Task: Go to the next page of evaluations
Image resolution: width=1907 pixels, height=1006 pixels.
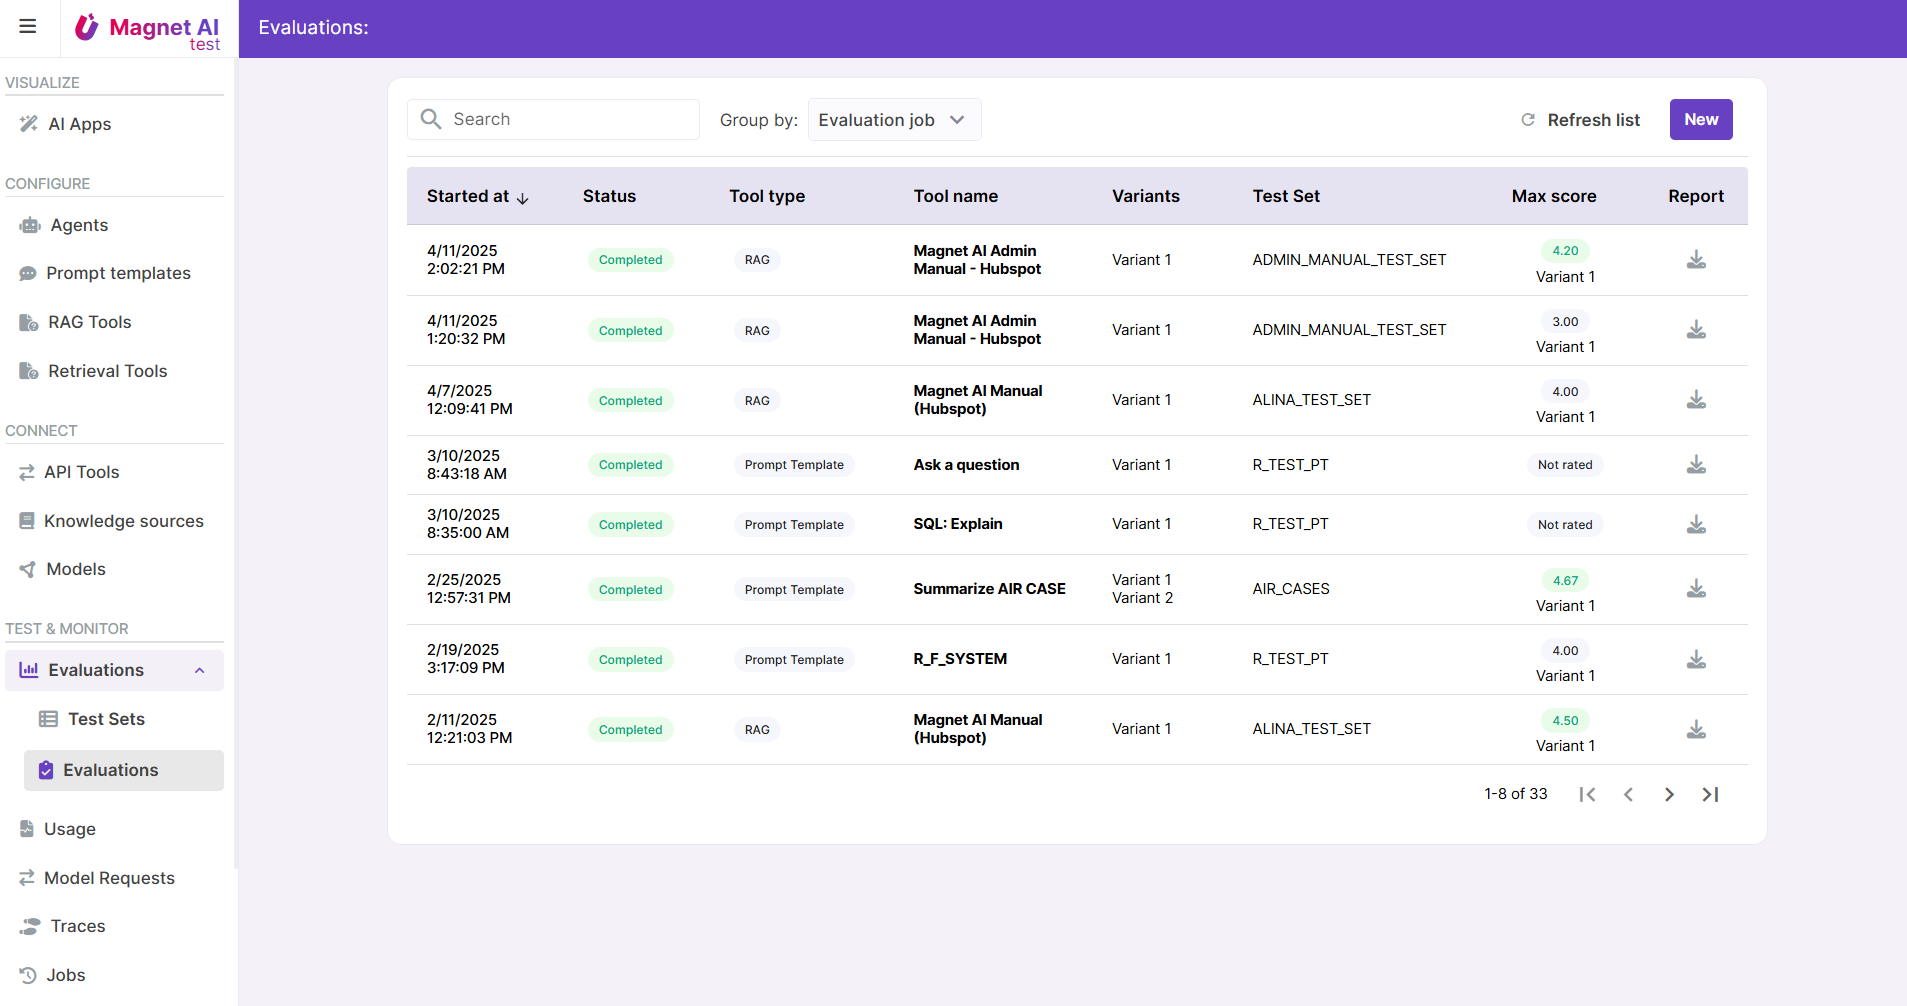Action: (1669, 794)
